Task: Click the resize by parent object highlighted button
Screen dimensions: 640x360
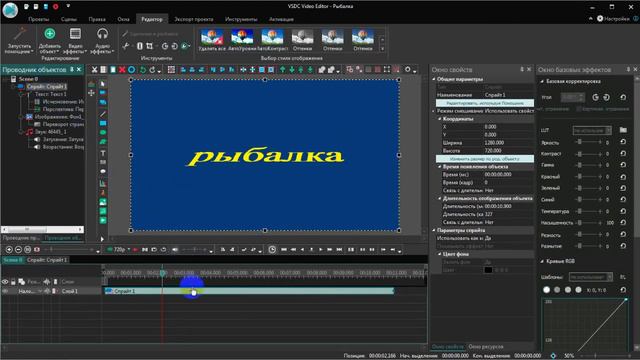Action: 484,159
